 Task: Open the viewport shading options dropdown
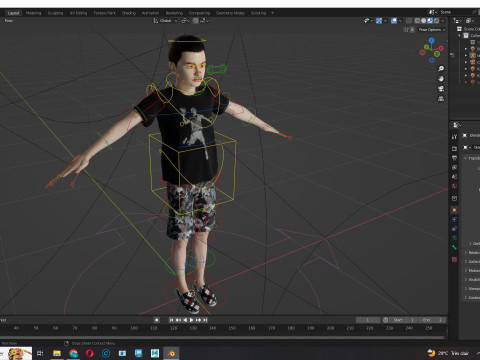[443, 21]
